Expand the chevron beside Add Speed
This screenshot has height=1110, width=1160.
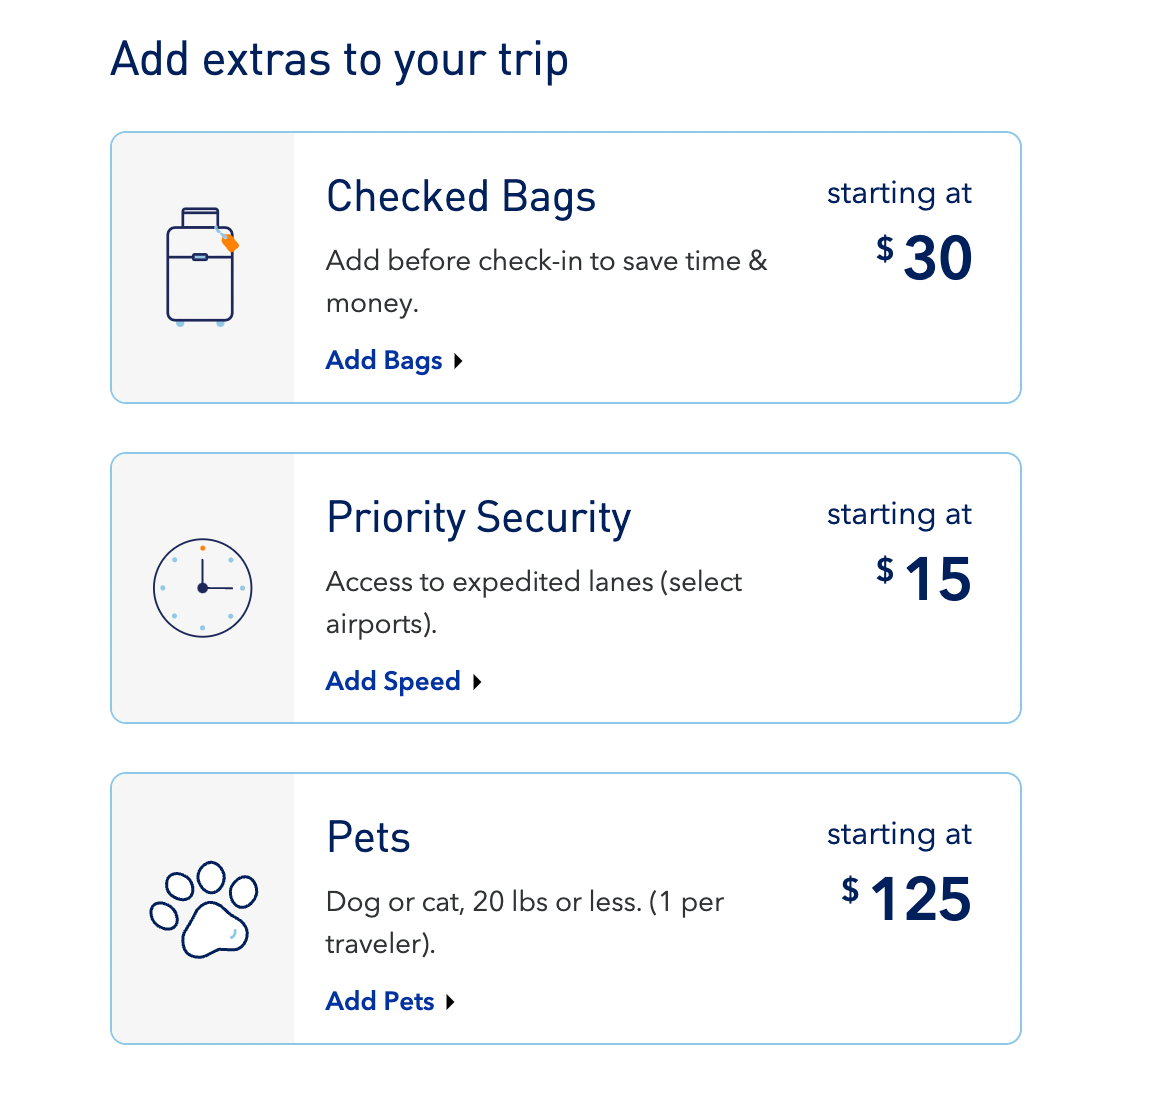[x=477, y=682]
